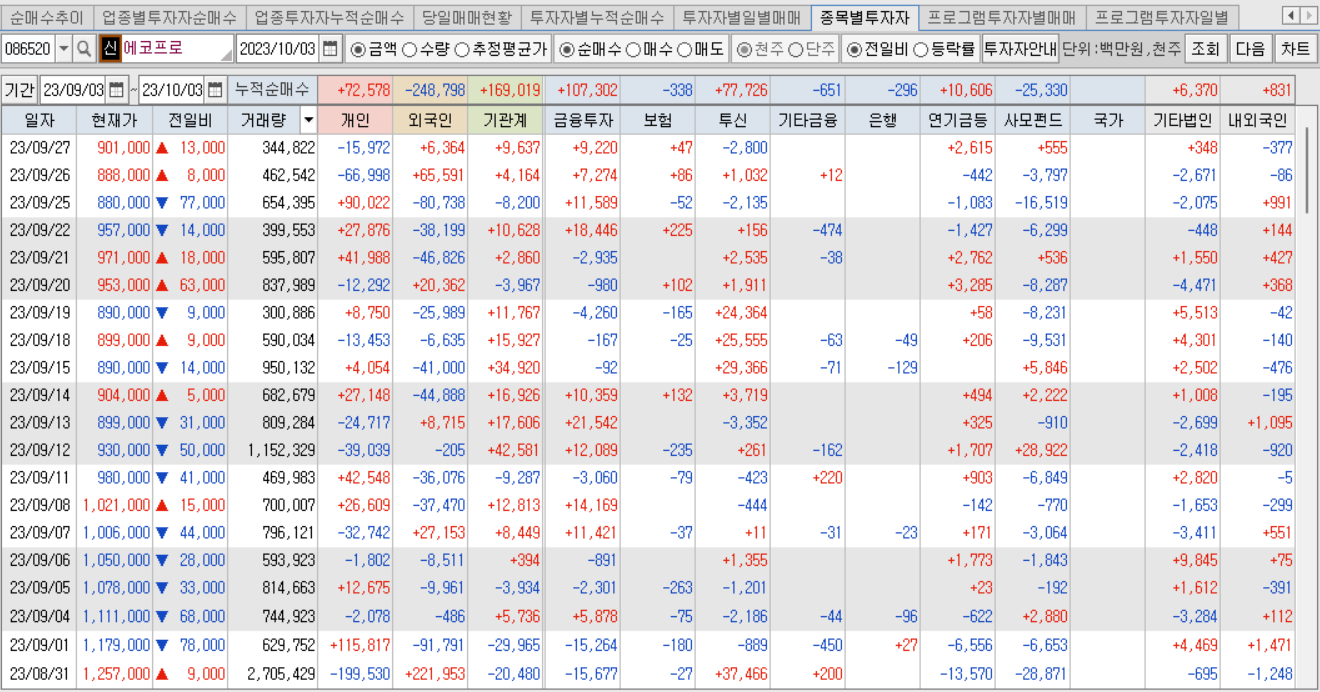Click the right tab-scroll arrow at top right
Image resolution: width=1320 pixels, height=692 pixels.
tap(1311, 16)
